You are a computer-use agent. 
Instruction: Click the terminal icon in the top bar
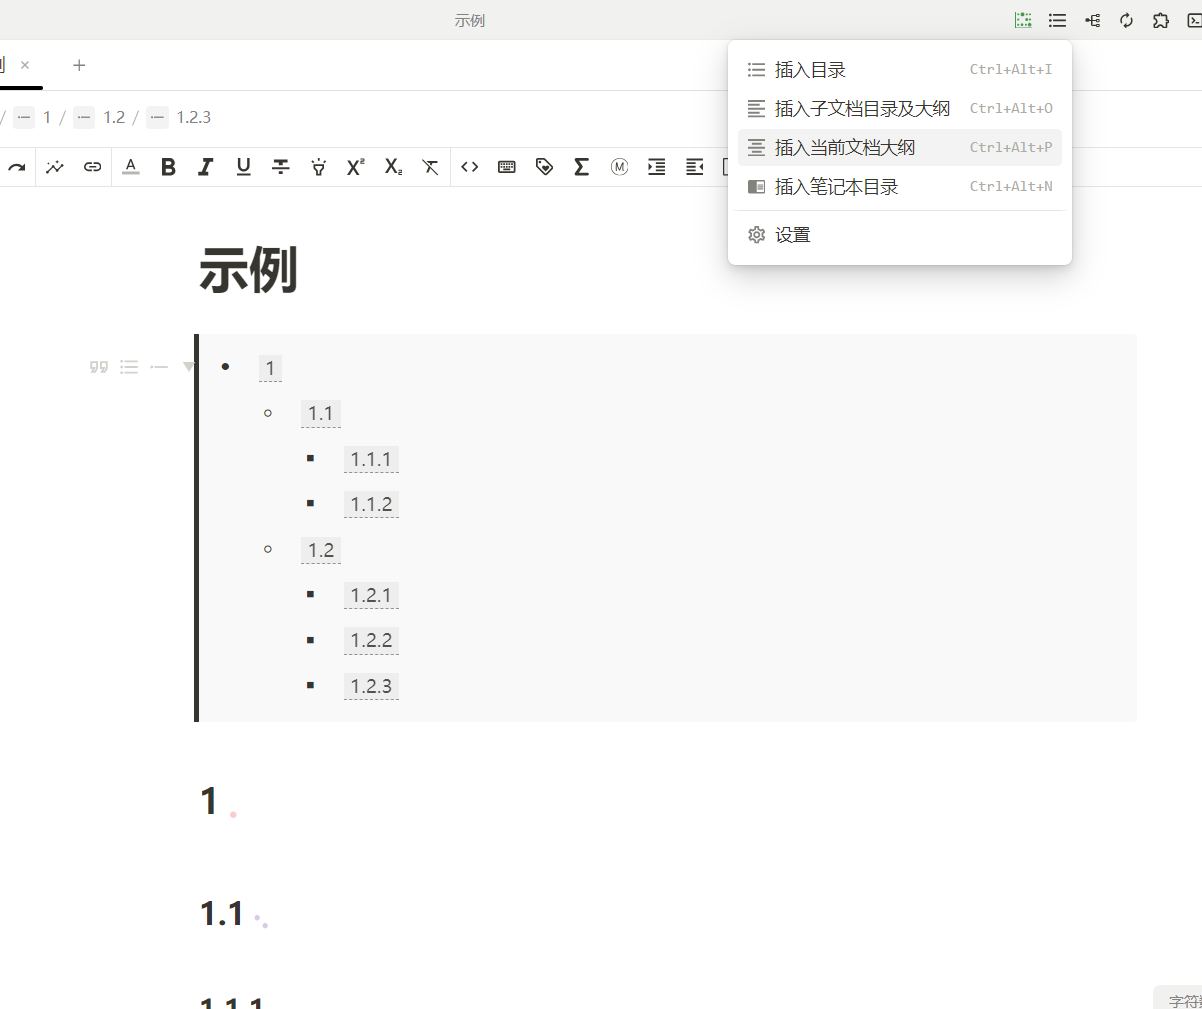coord(1193,20)
